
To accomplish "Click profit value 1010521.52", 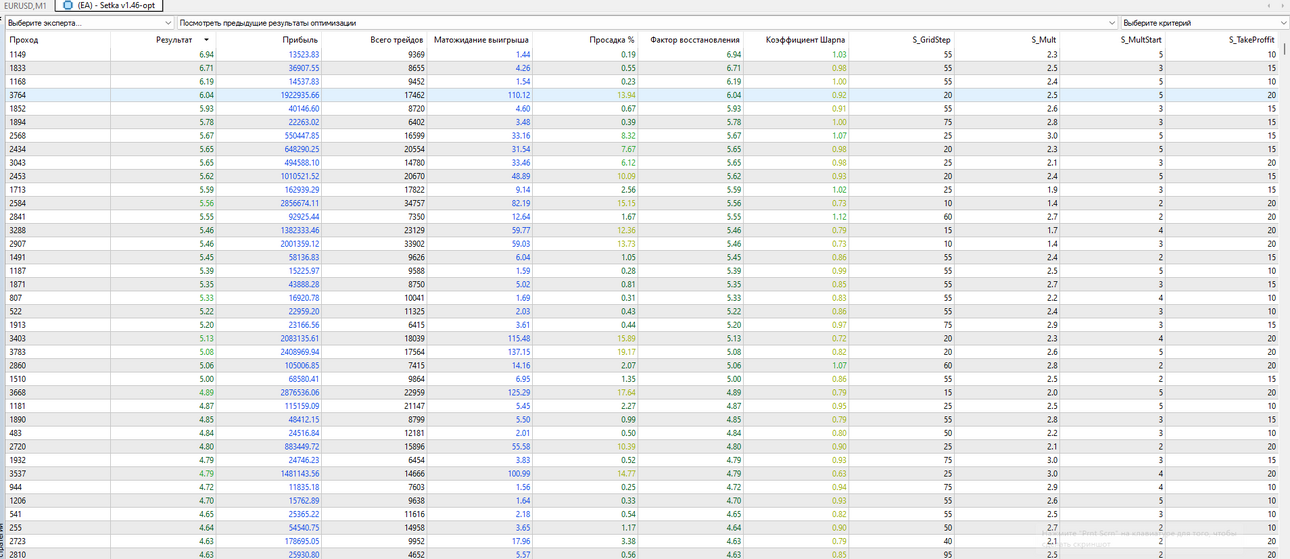I will tap(298, 176).
